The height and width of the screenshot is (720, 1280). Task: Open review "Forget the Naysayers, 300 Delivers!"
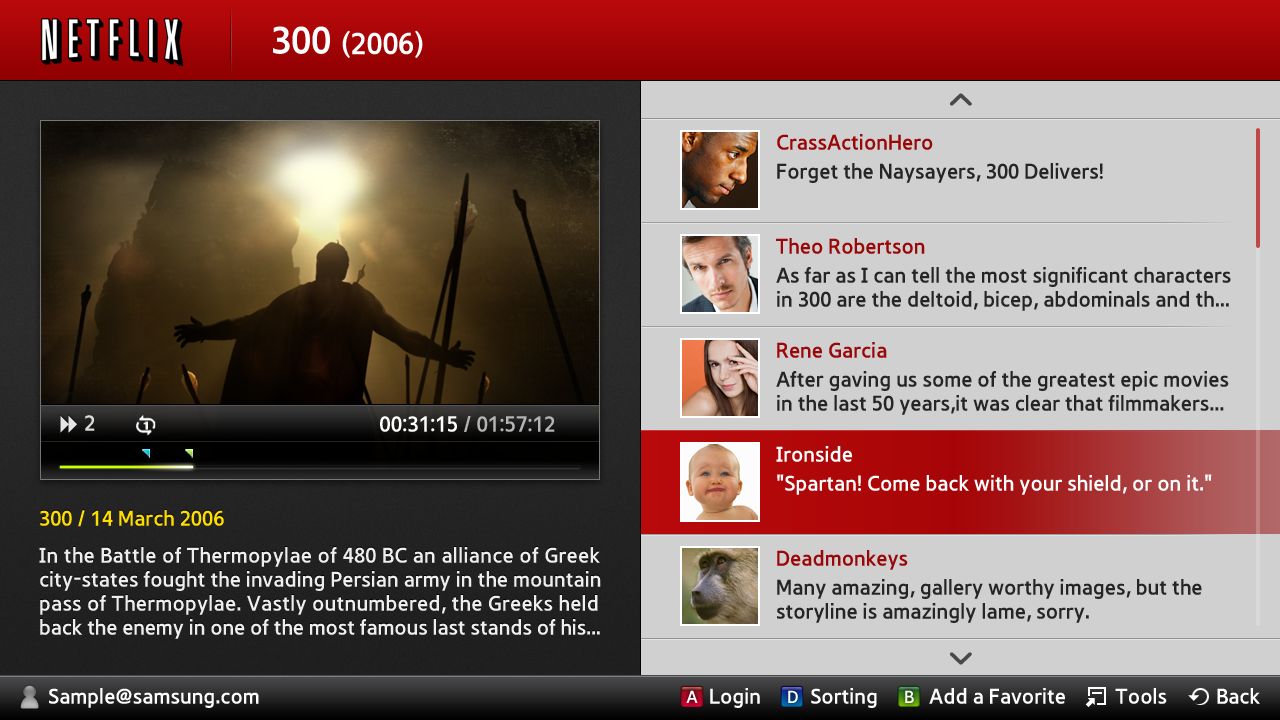(940, 172)
